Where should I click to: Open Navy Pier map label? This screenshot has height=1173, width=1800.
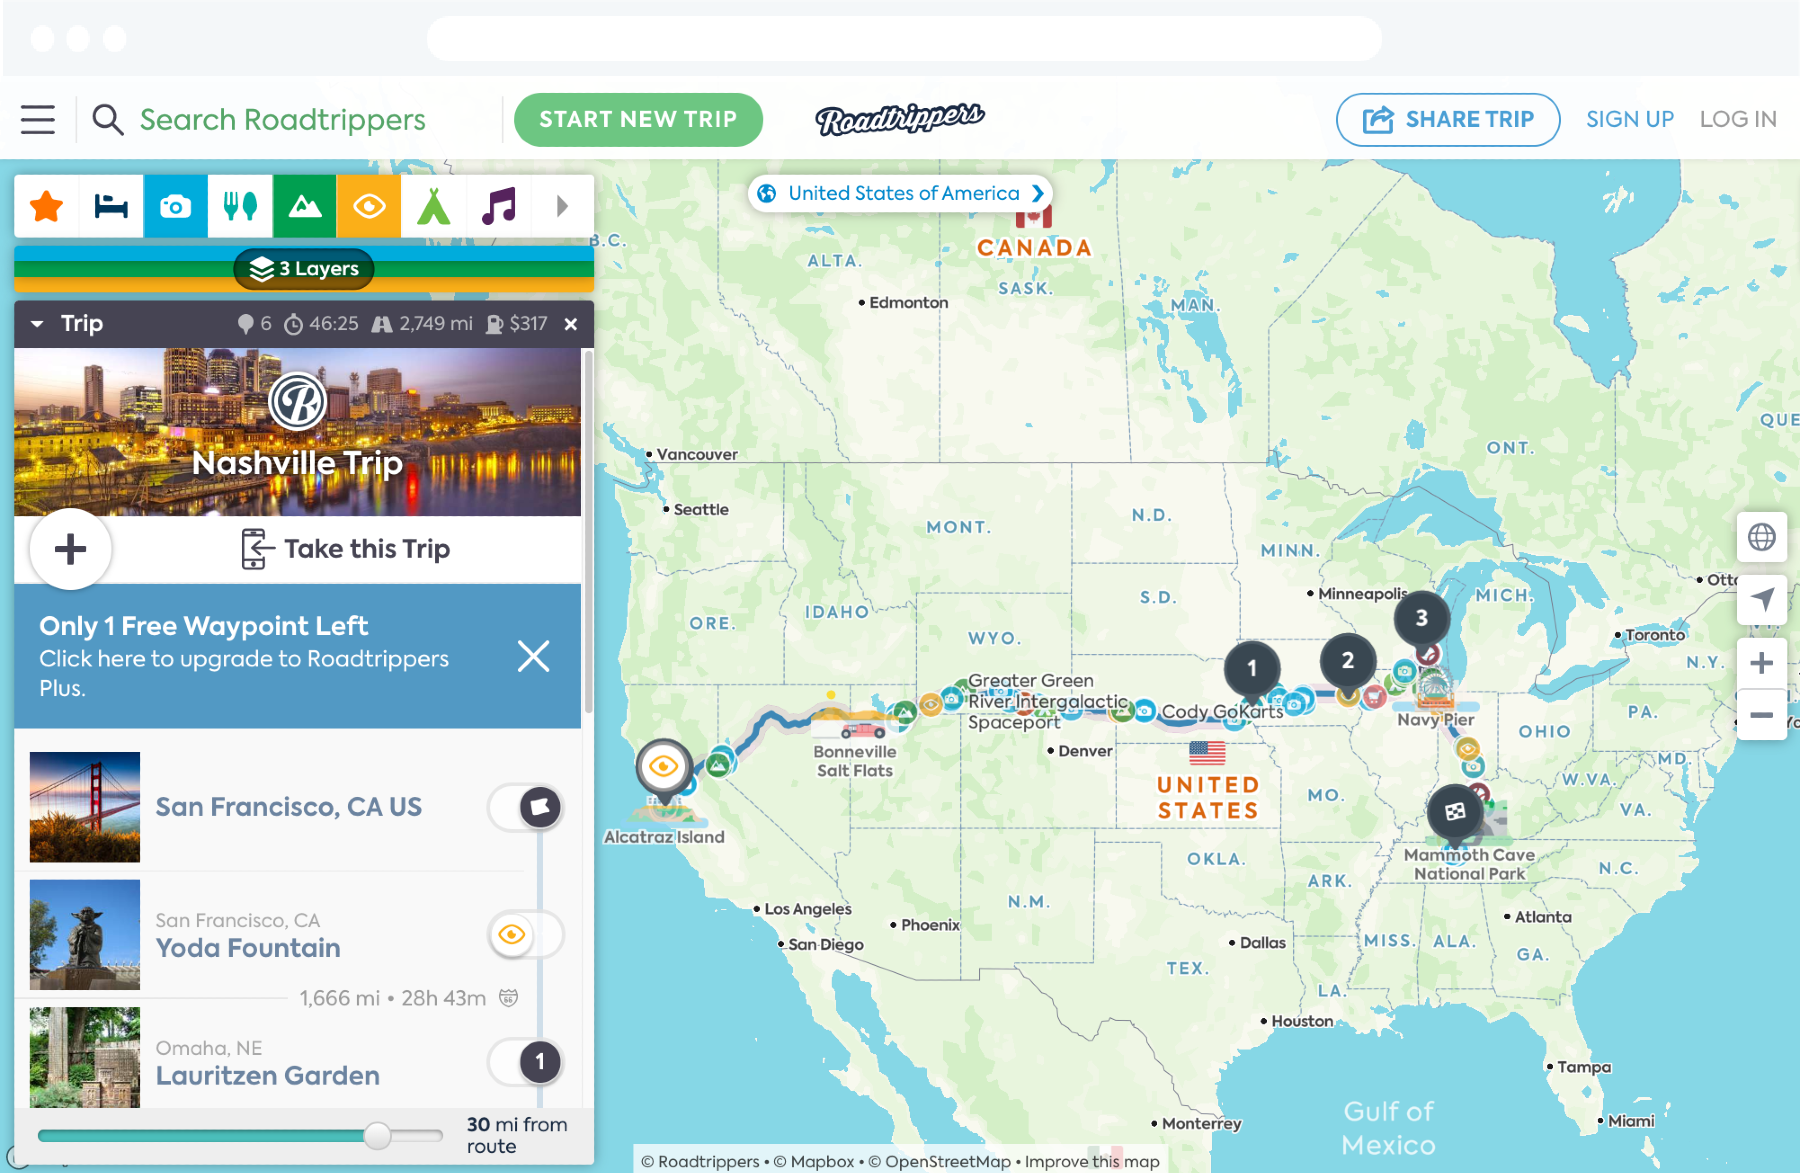(1435, 719)
